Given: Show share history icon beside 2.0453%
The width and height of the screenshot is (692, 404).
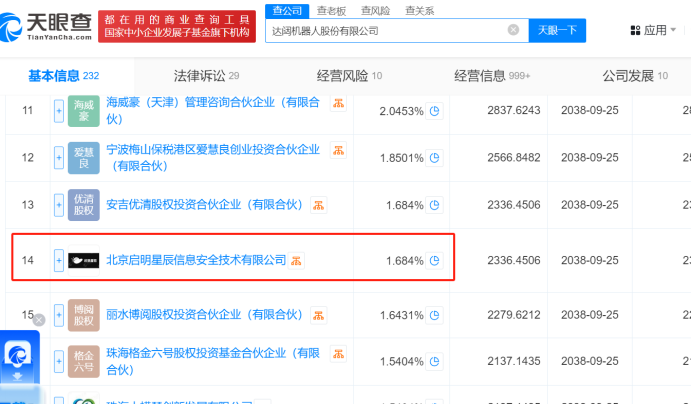Looking at the screenshot, I should click(x=434, y=111).
